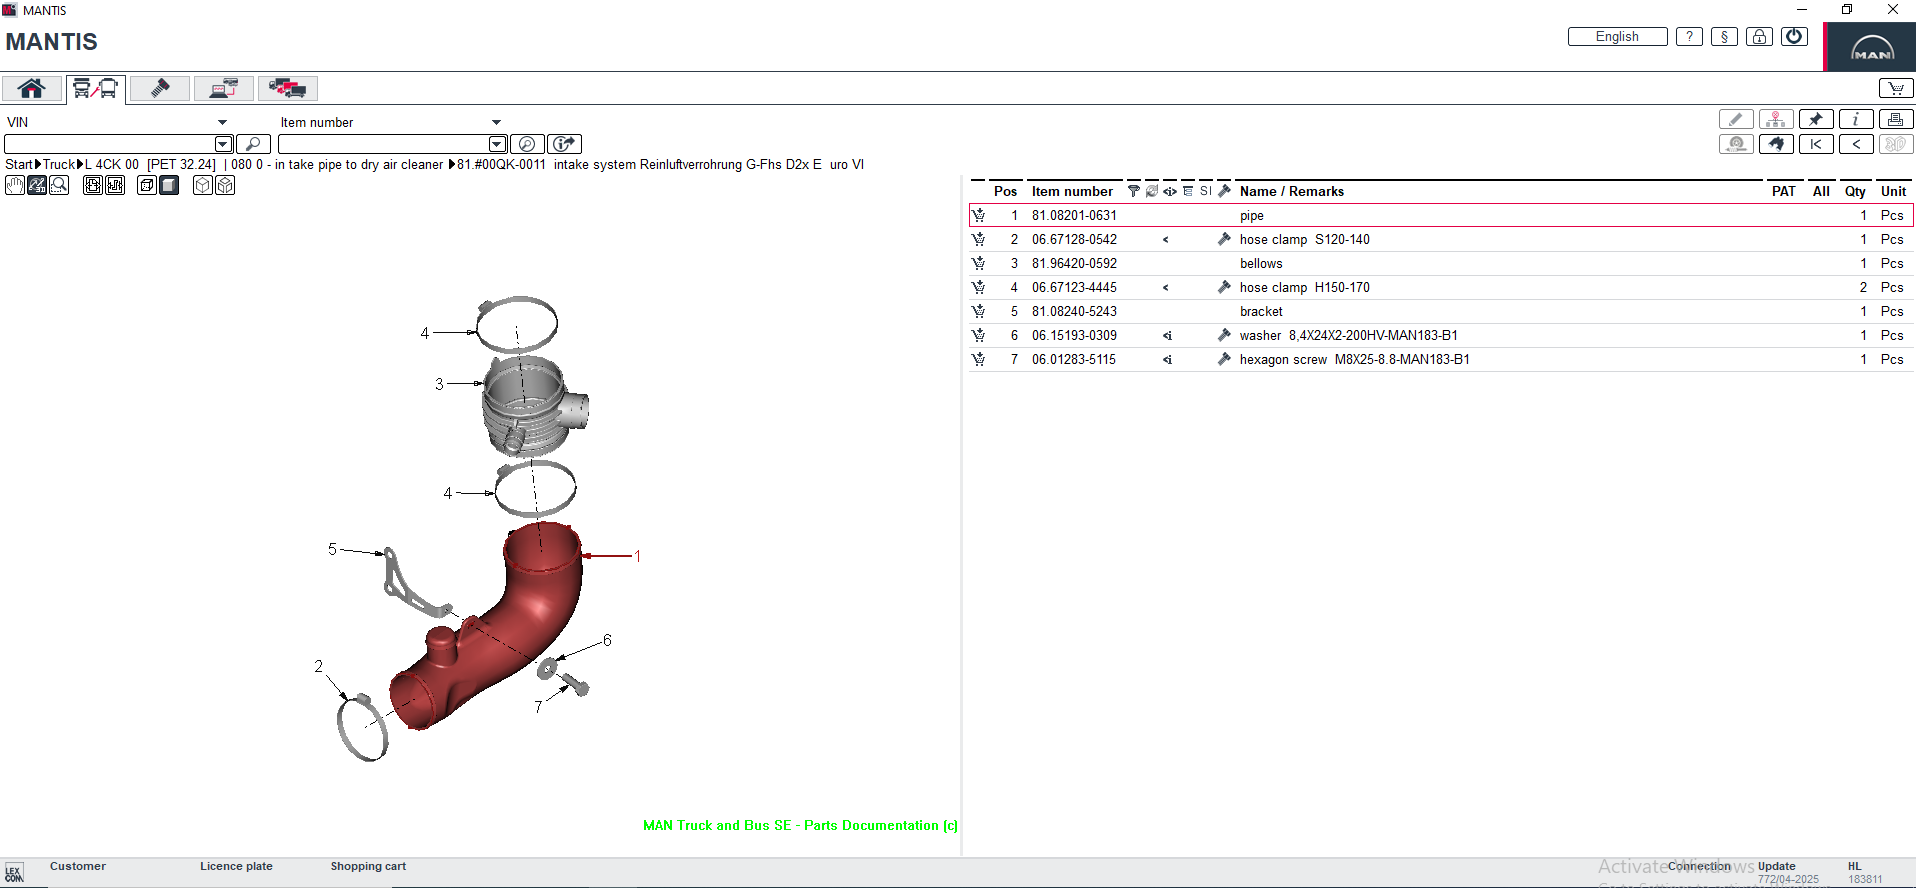
Task: Add hose clamp H150-170 to cart
Action: [978, 287]
